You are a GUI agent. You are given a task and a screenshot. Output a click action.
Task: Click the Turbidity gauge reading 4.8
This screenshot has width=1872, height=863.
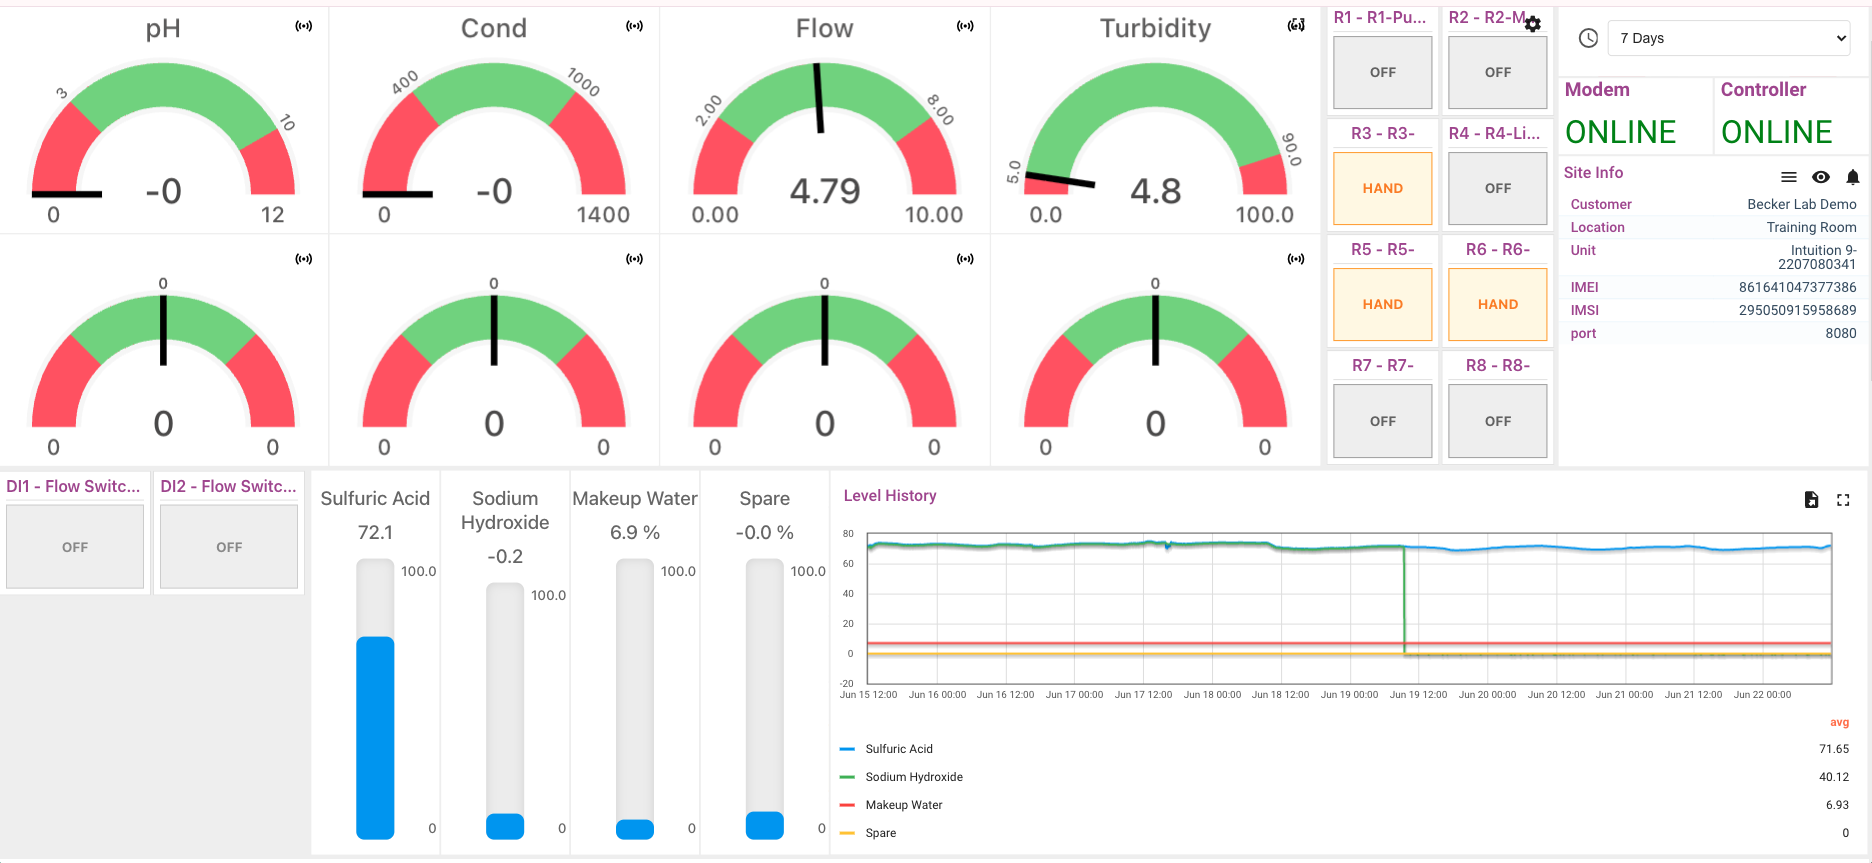pyautogui.click(x=1156, y=191)
